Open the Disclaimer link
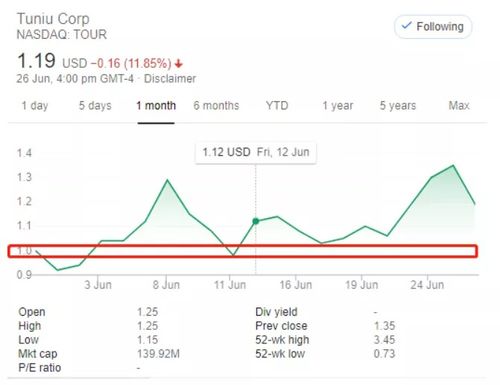The width and height of the screenshot is (500, 385). click(170, 79)
